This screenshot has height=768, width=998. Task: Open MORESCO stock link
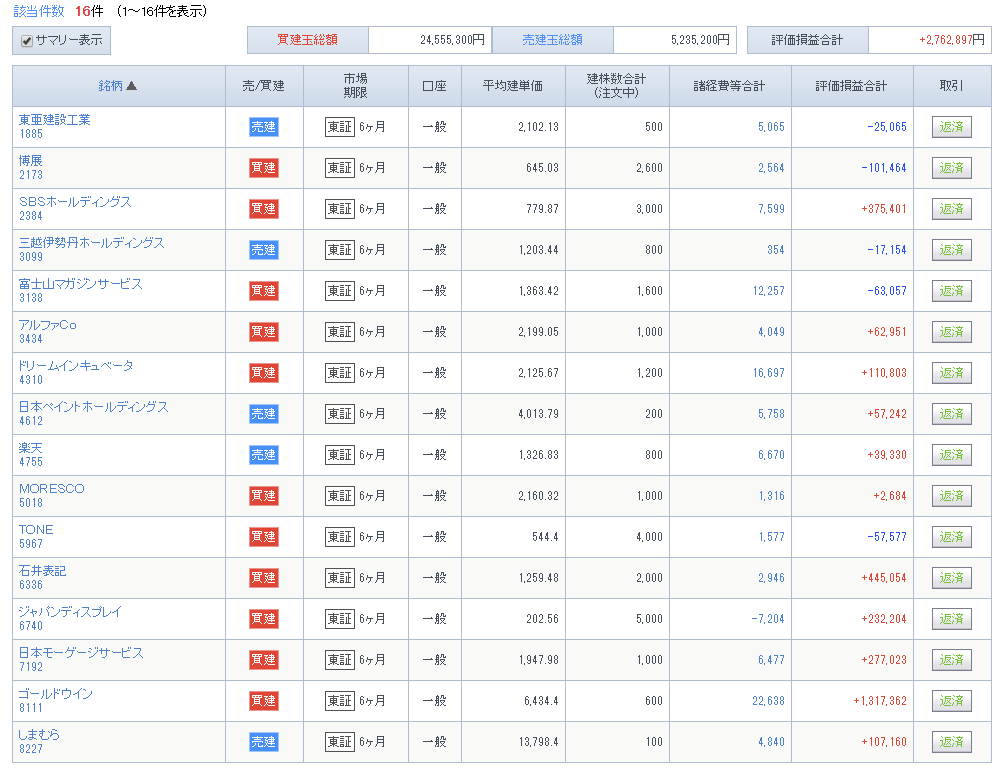coord(52,489)
